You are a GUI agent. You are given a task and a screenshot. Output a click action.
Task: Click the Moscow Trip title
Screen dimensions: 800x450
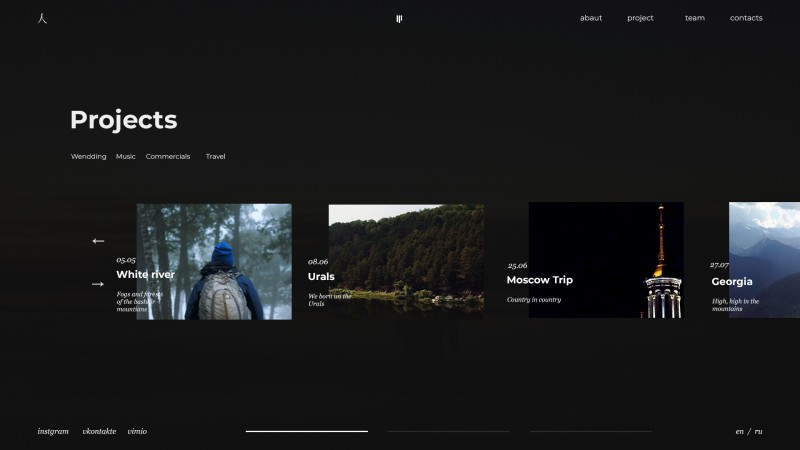pyautogui.click(x=540, y=280)
